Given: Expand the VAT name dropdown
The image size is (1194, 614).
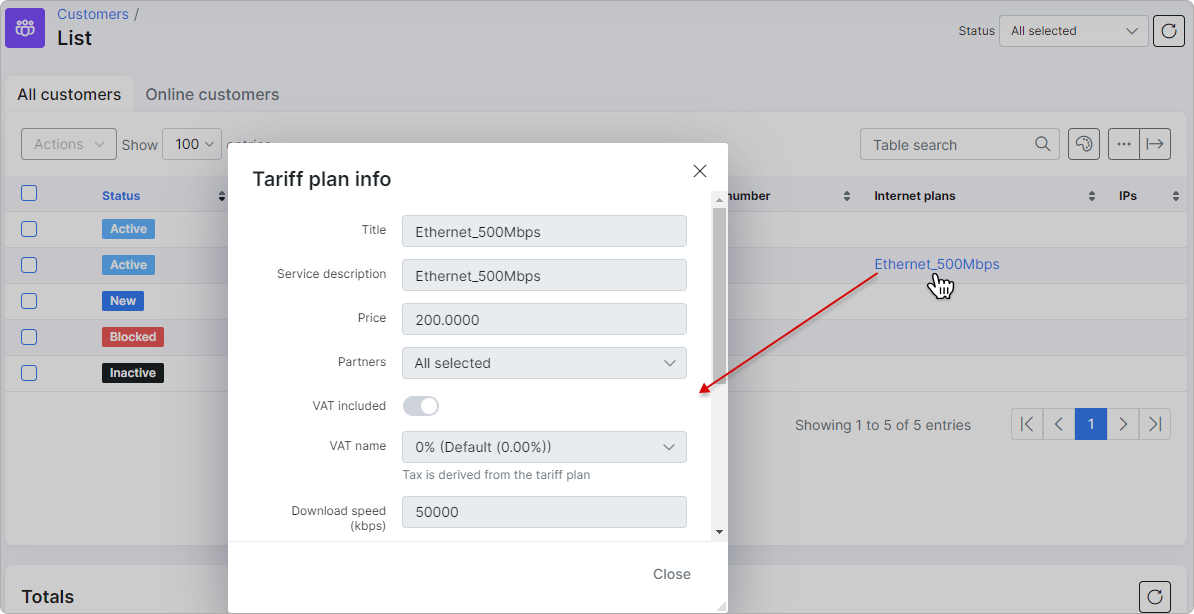Looking at the screenshot, I should click(544, 447).
